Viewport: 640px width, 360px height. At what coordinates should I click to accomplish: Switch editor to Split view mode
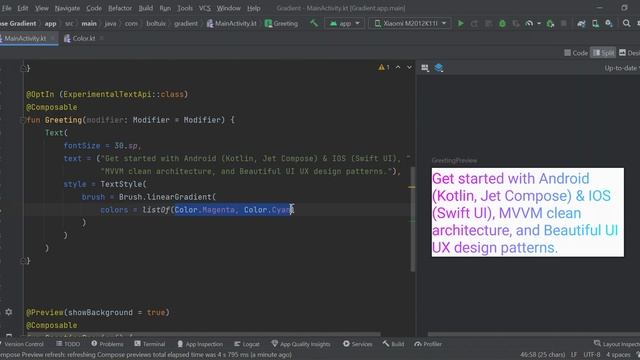(603, 53)
